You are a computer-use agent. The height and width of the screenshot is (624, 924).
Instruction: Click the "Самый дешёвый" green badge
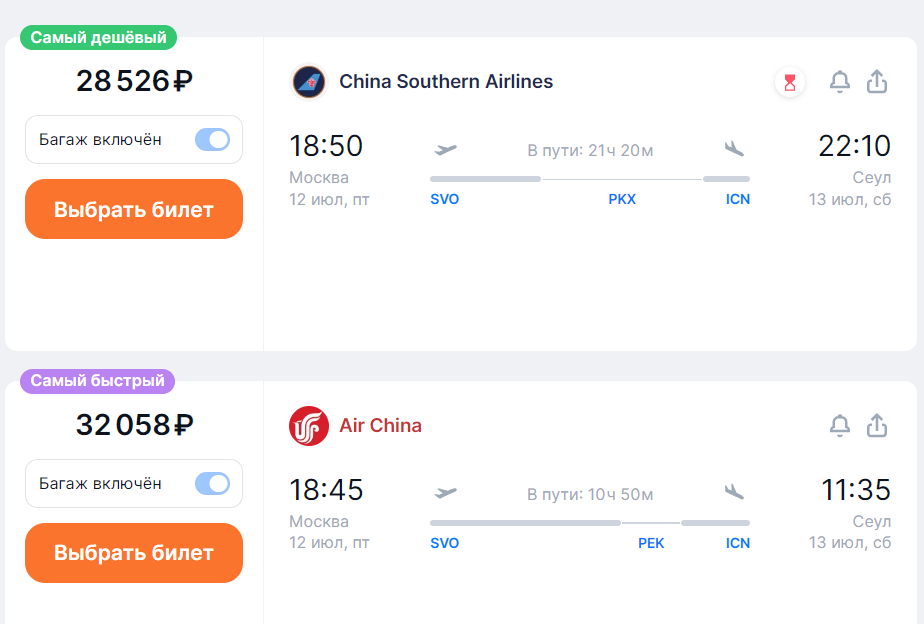coord(99,38)
